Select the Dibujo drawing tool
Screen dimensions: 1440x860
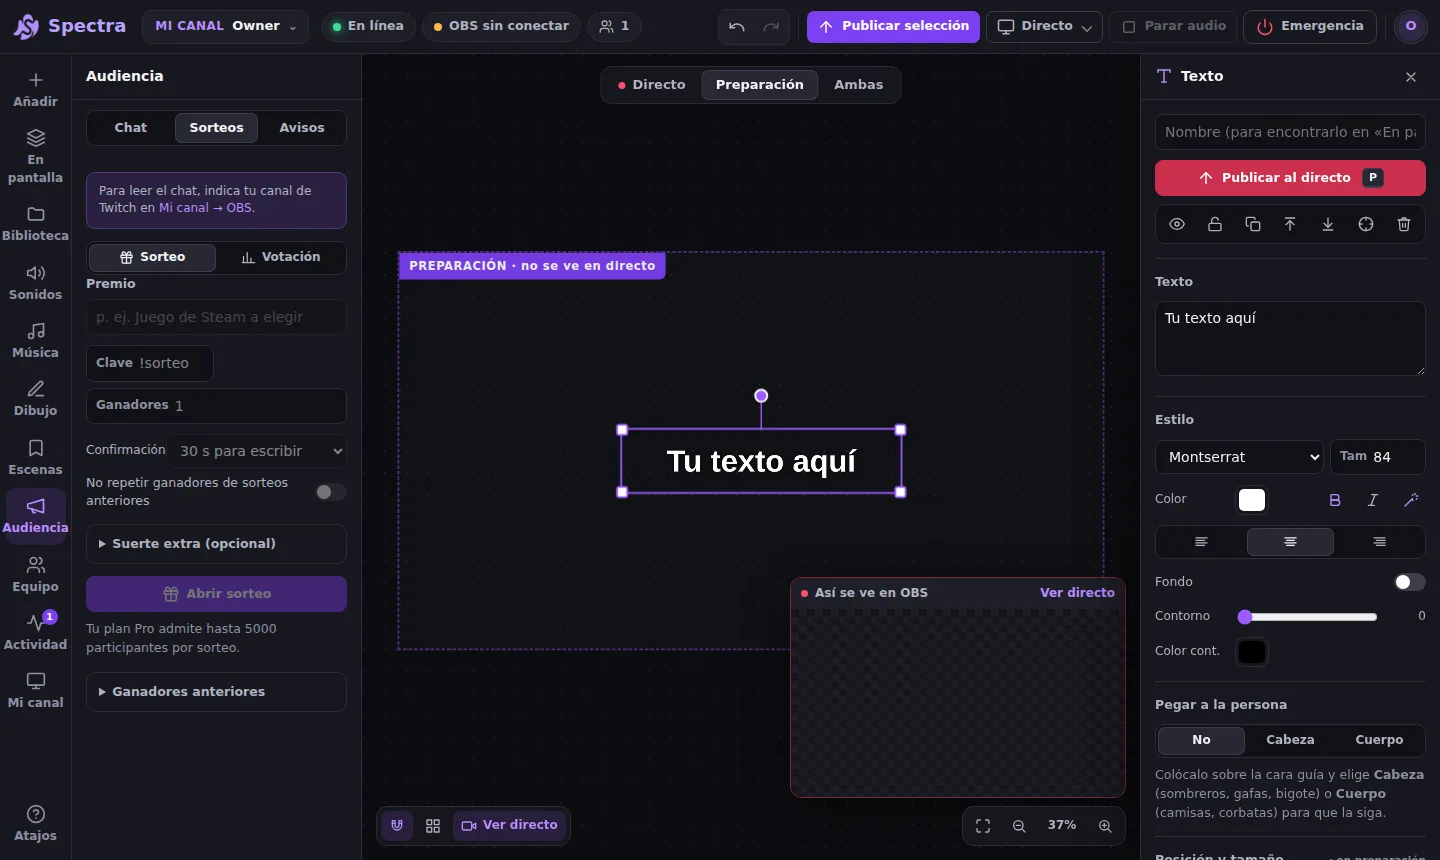(36, 399)
